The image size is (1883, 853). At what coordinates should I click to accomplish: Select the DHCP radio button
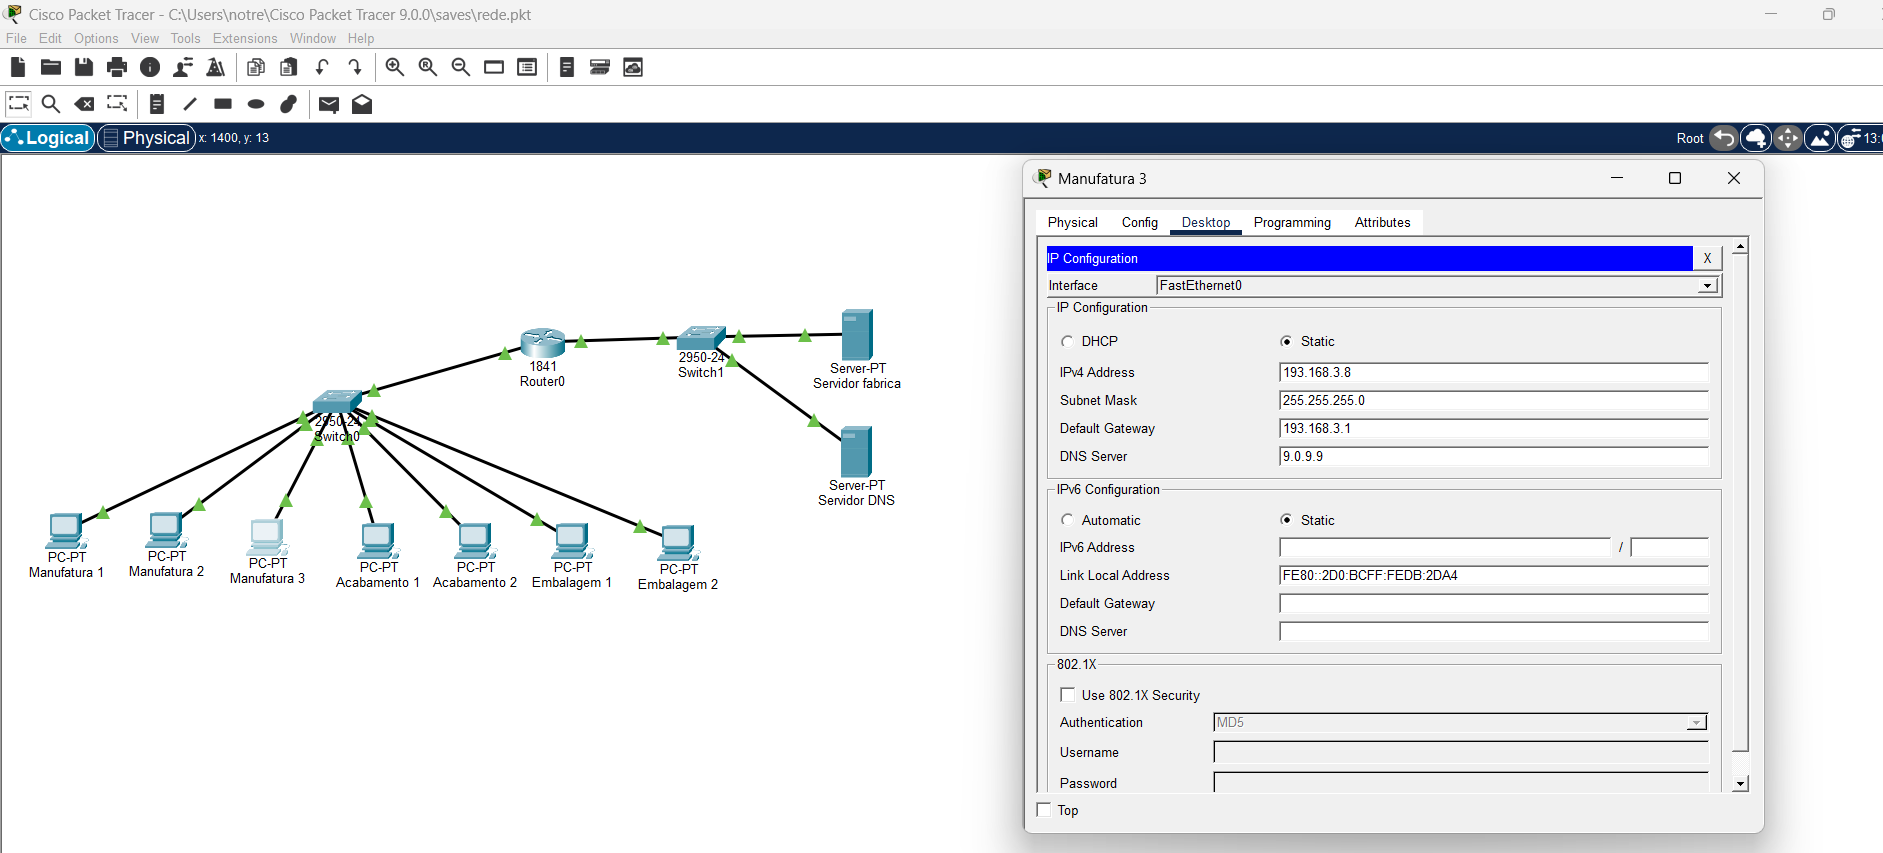pos(1067,341)
